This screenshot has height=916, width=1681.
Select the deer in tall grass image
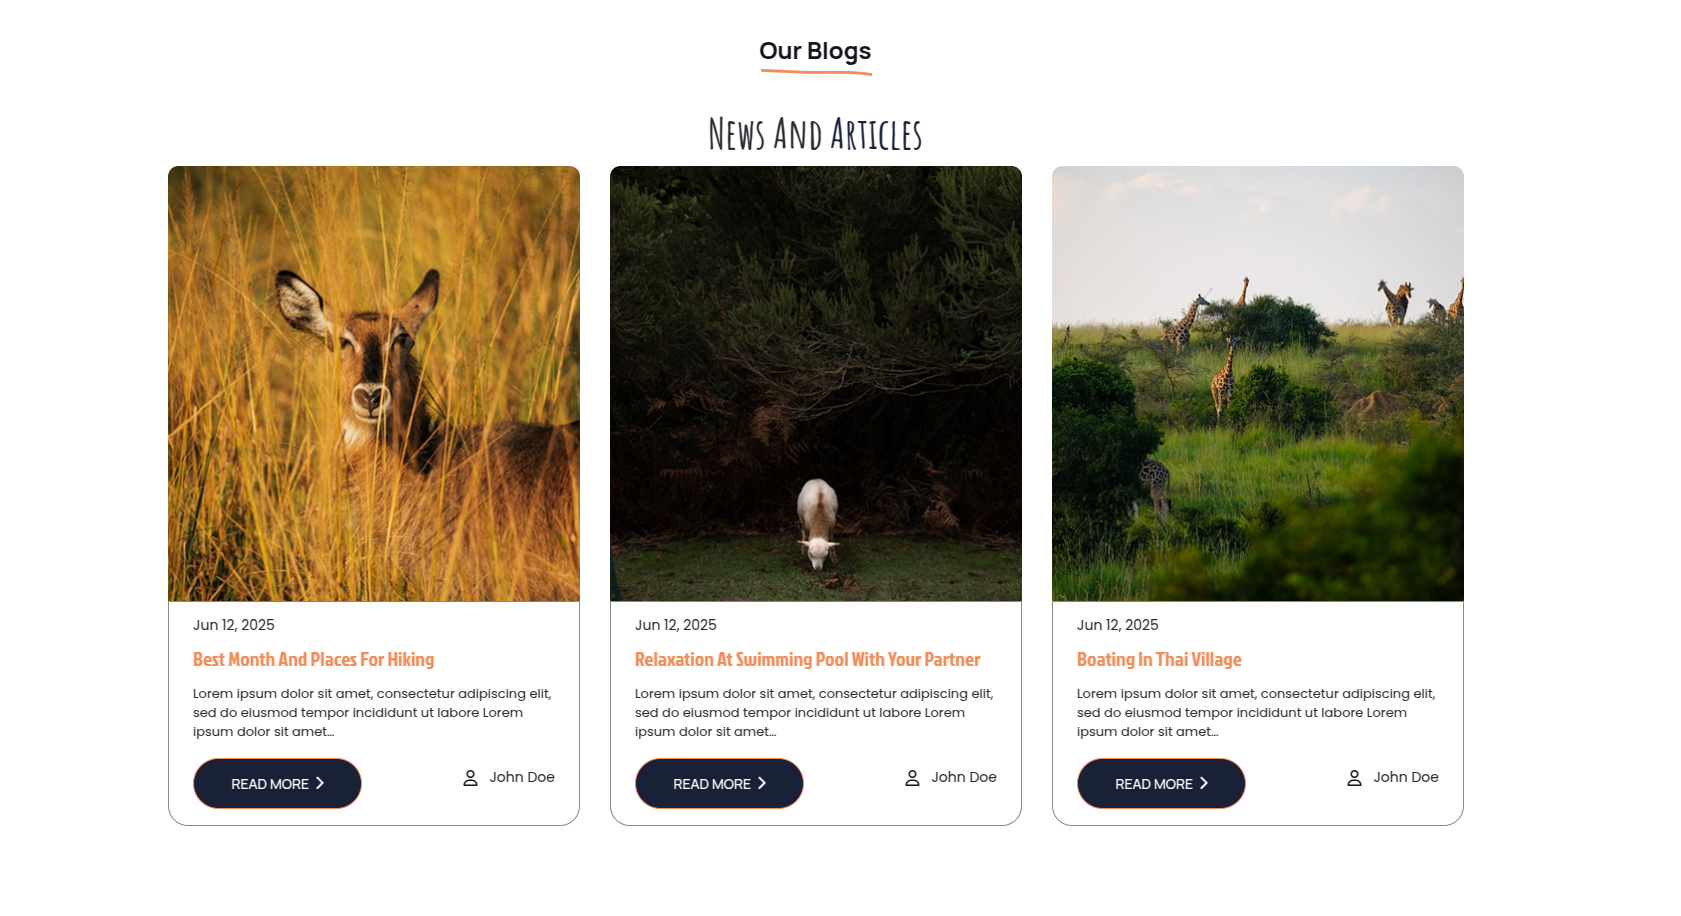[374, 384]
